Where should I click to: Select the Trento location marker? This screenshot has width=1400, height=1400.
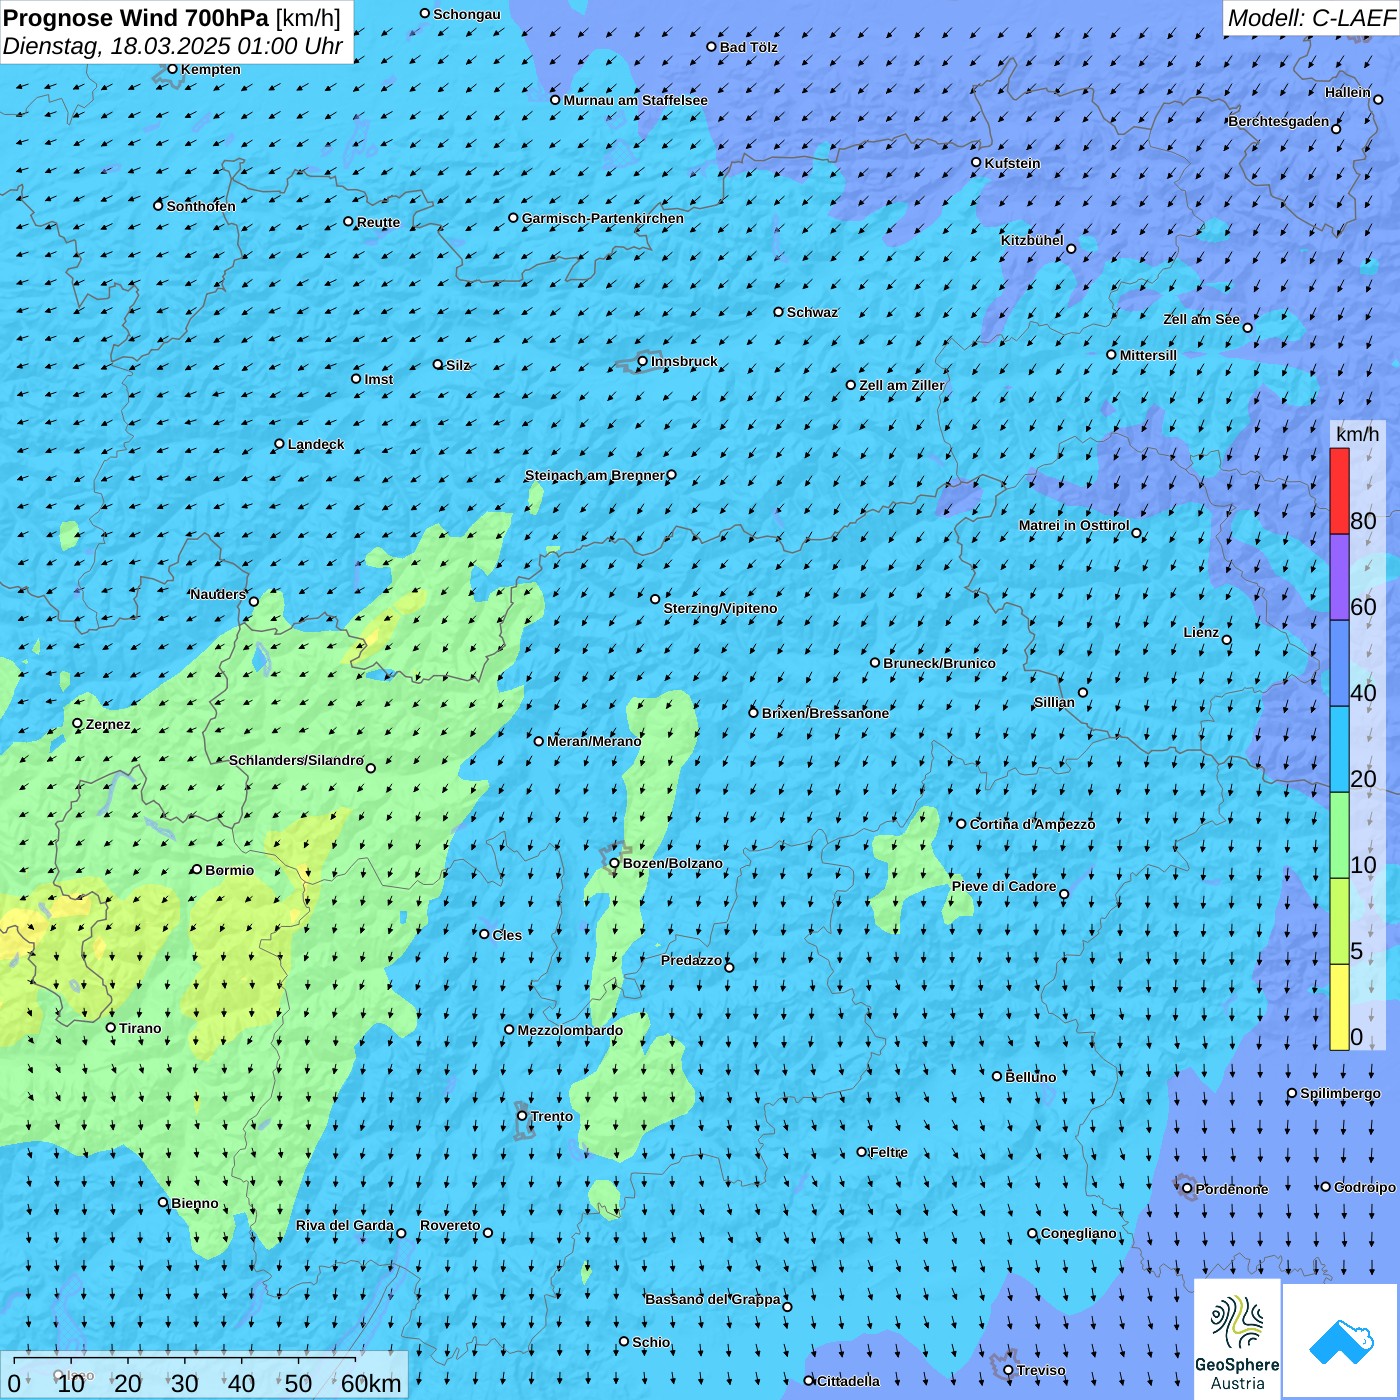pyautogui.click(x=522, y=1116)
